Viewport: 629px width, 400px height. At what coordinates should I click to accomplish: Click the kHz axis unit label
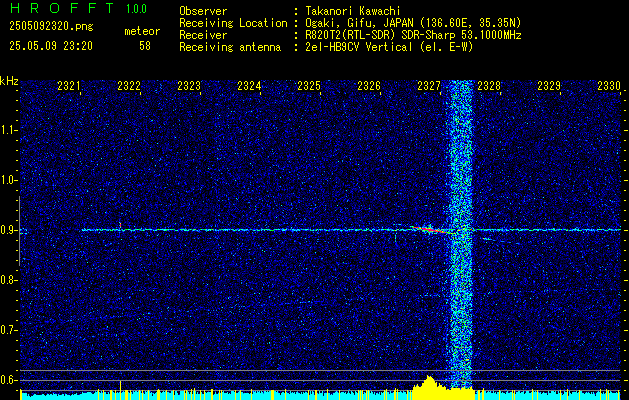click(x=9, y=81)
